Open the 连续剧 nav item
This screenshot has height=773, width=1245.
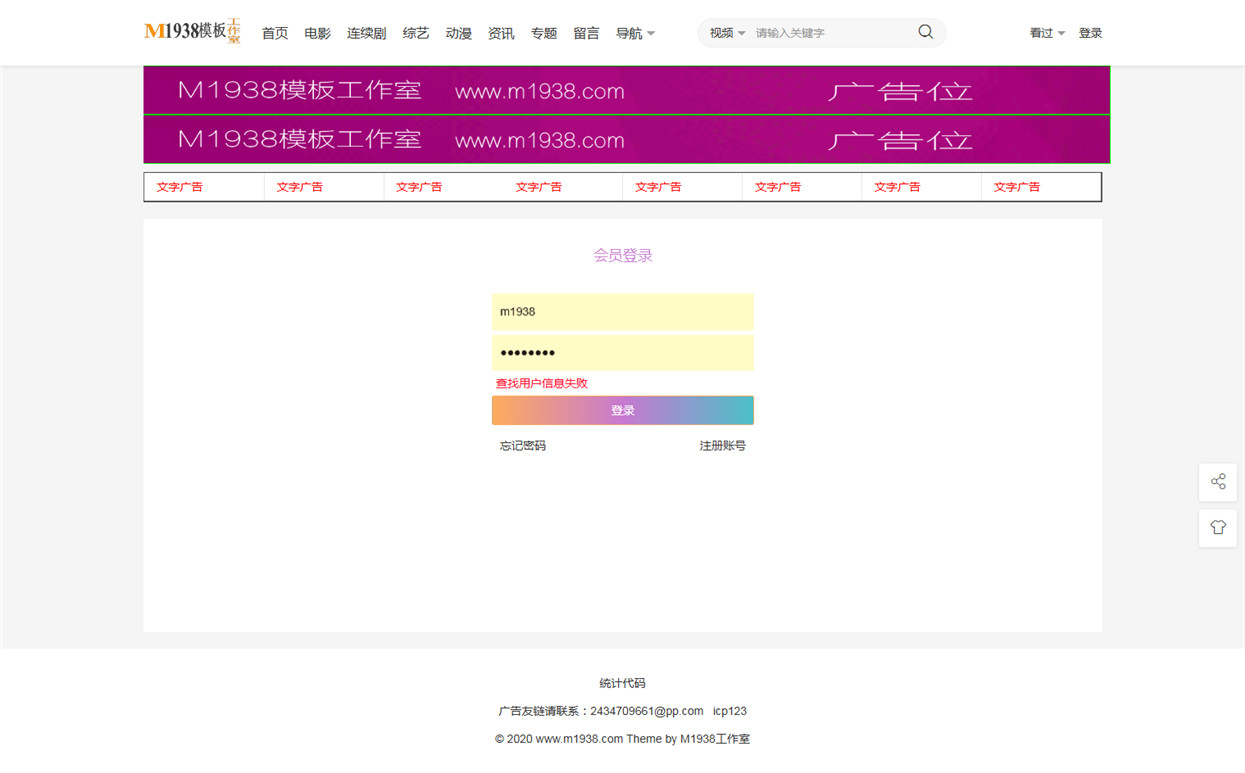(367, 33)
